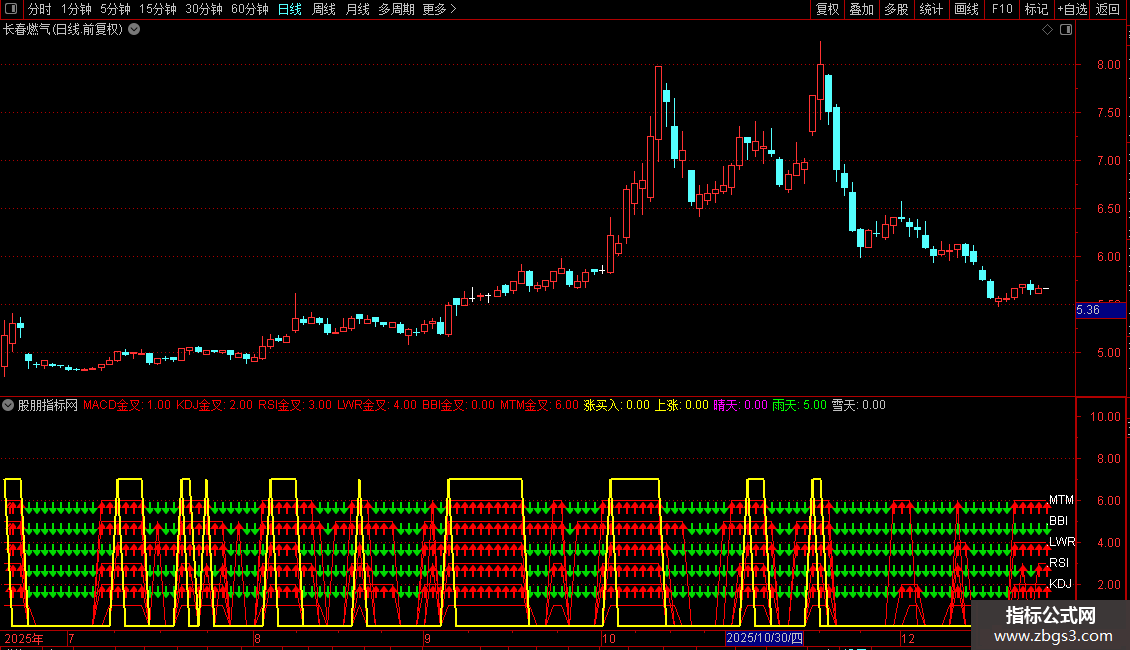Click month 8 on the date axis

coord(257,638)
